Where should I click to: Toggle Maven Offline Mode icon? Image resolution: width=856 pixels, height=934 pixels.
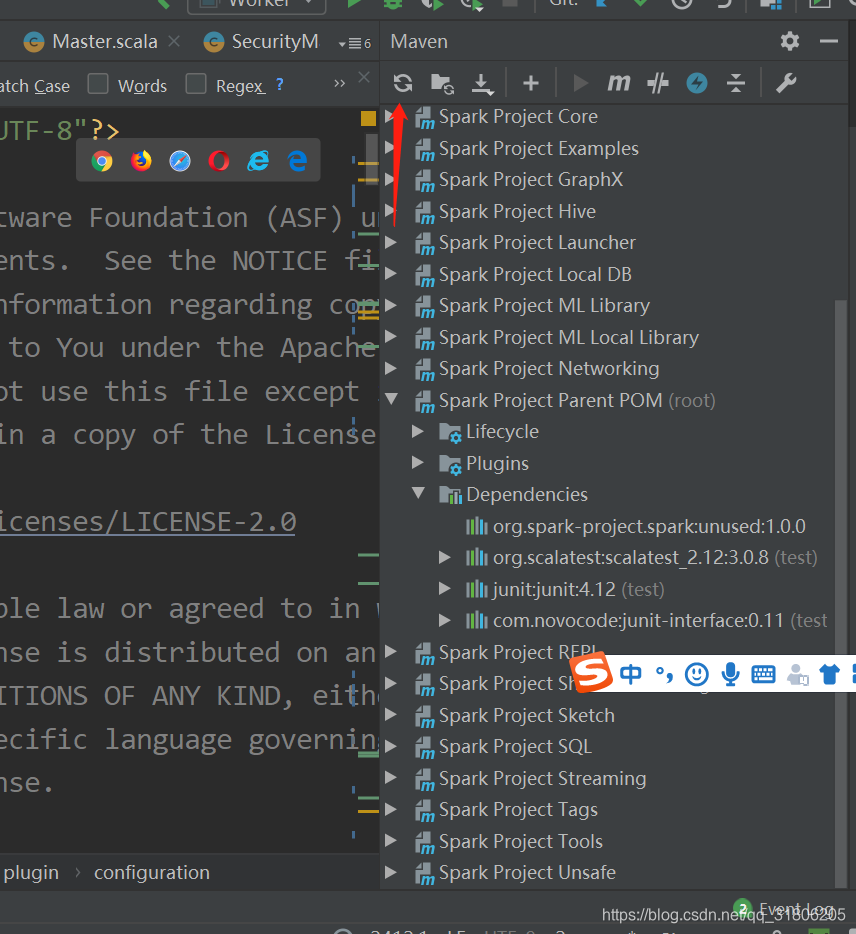tap(658, 83)
